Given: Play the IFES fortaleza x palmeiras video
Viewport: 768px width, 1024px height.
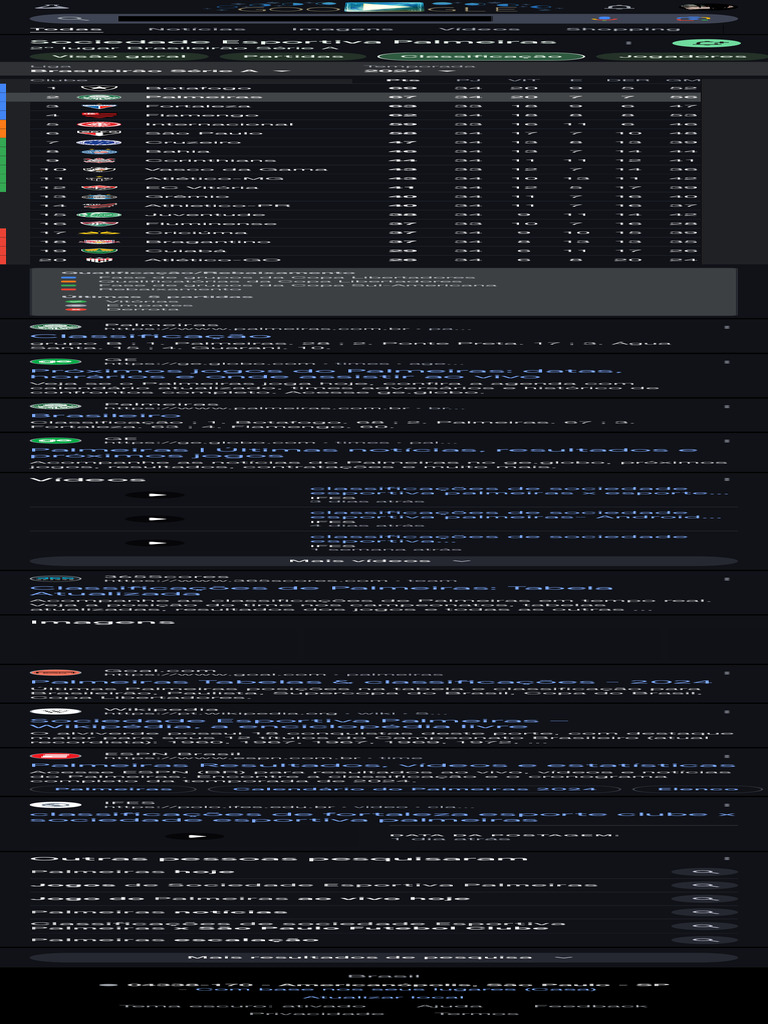Looking at the screenshot, I should [x=195, y=836].
